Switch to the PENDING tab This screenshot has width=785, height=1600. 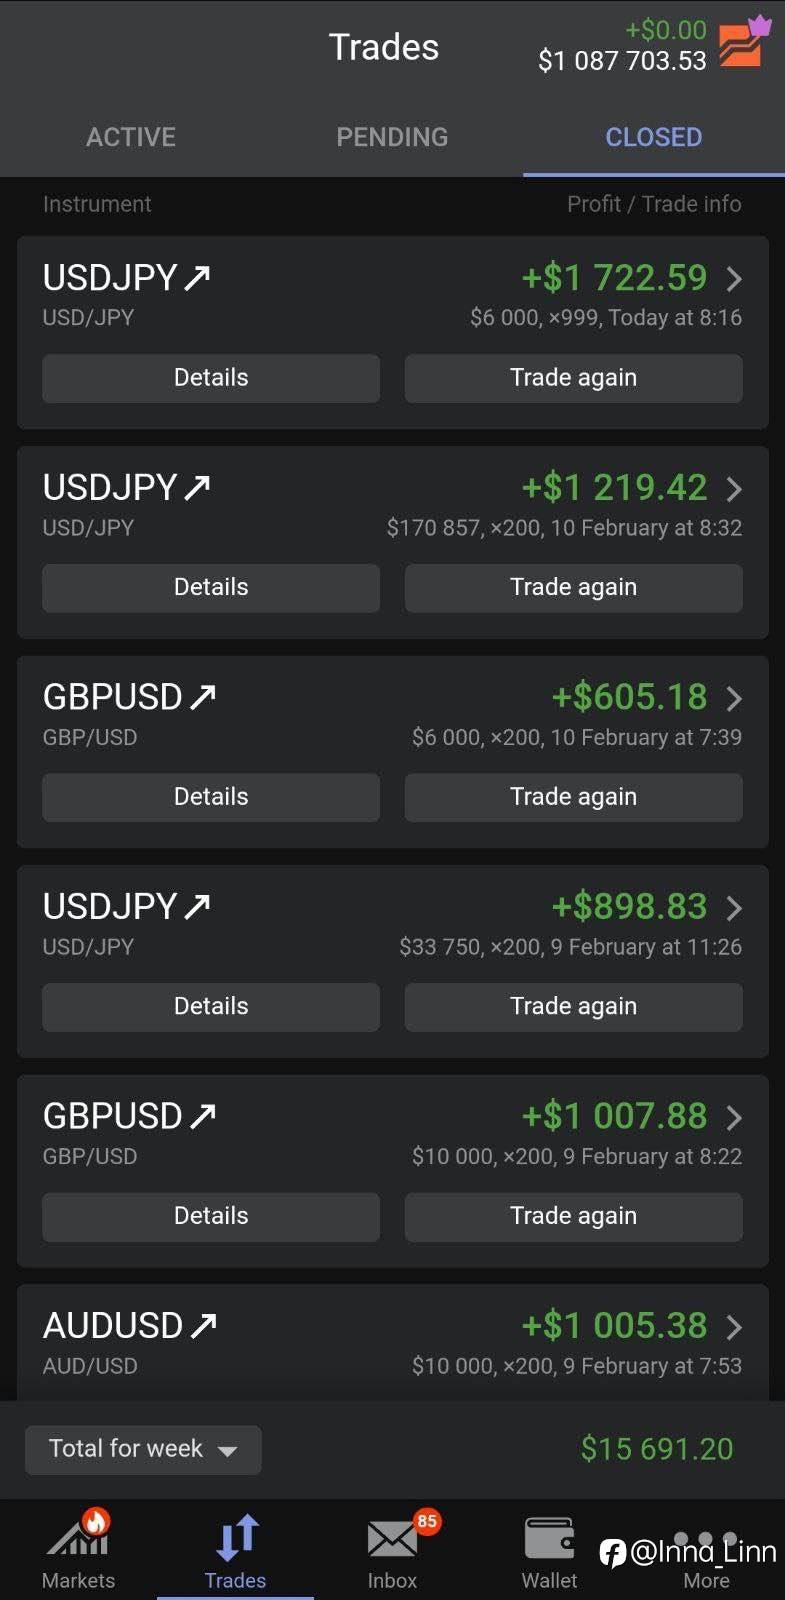point(392,137)
